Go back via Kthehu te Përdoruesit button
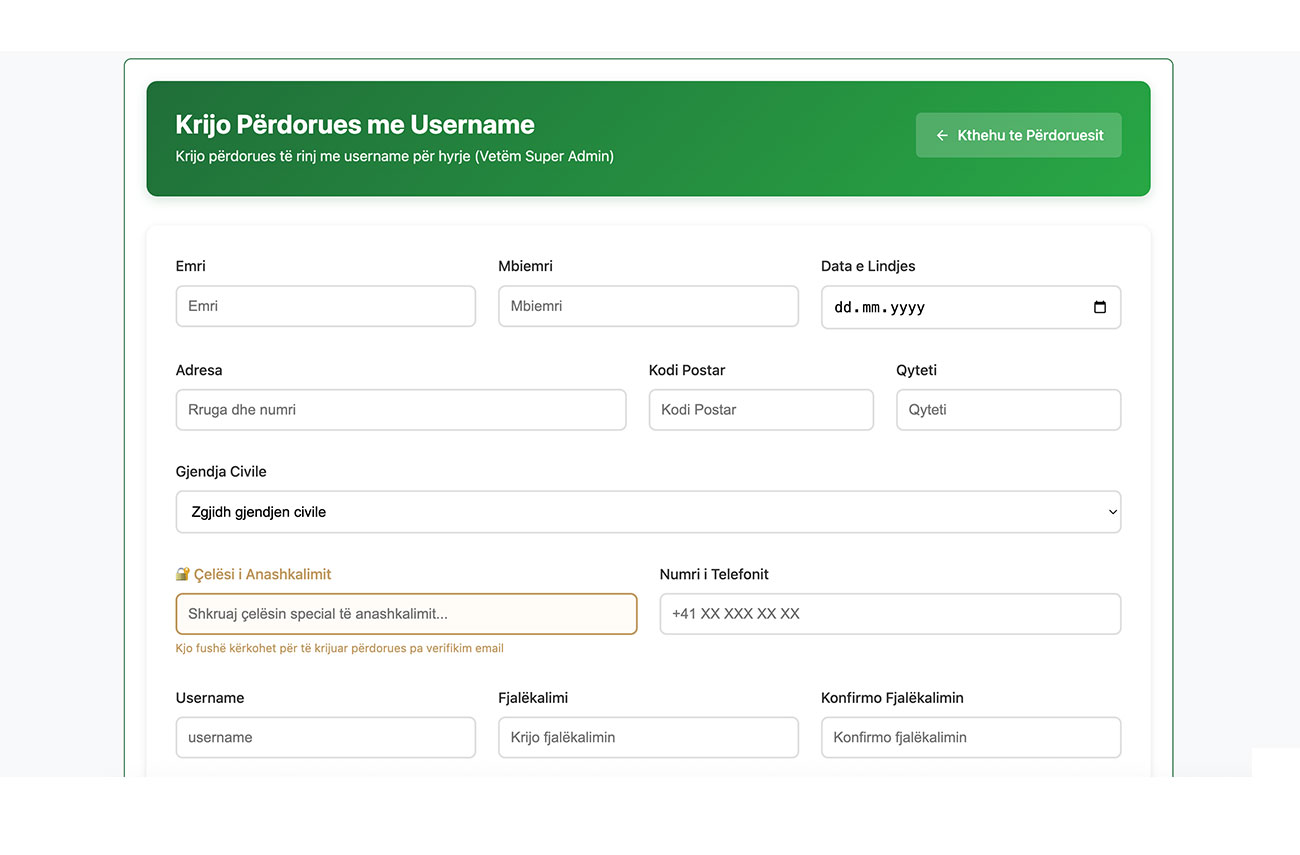 [1018, 135]
